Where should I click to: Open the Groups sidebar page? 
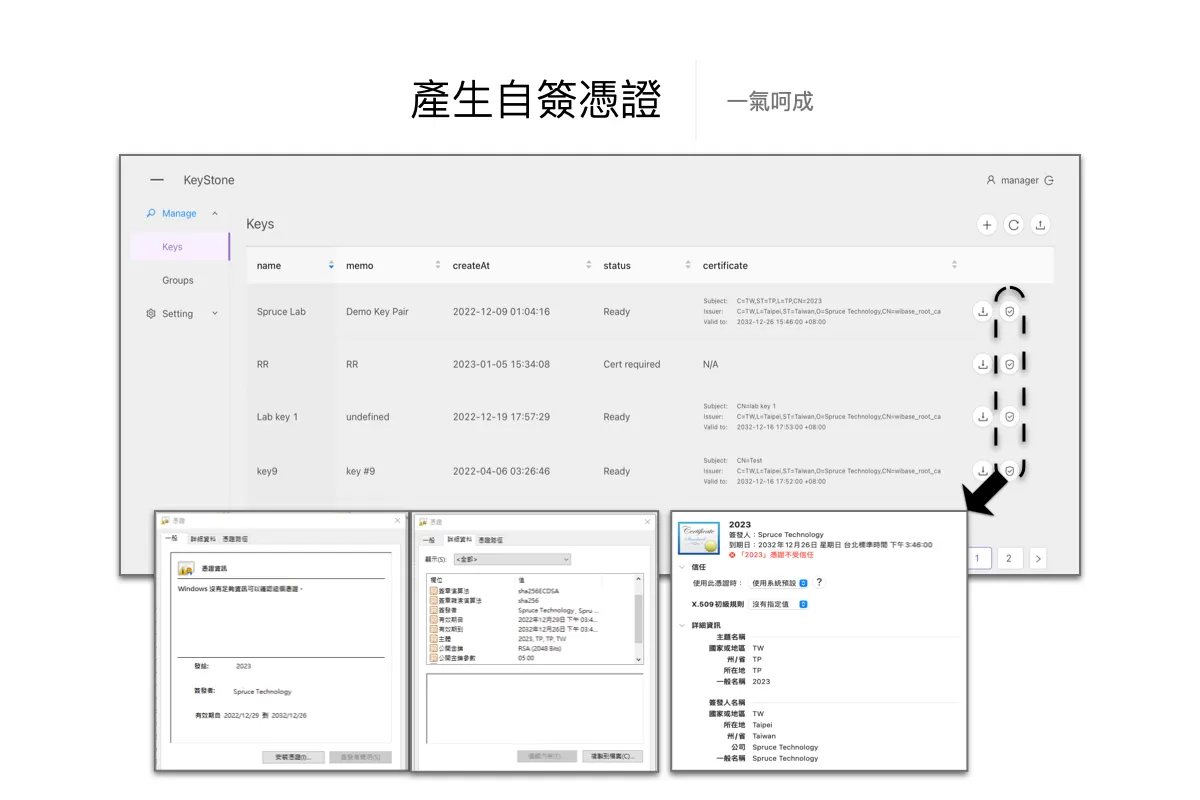coord(178,280)
